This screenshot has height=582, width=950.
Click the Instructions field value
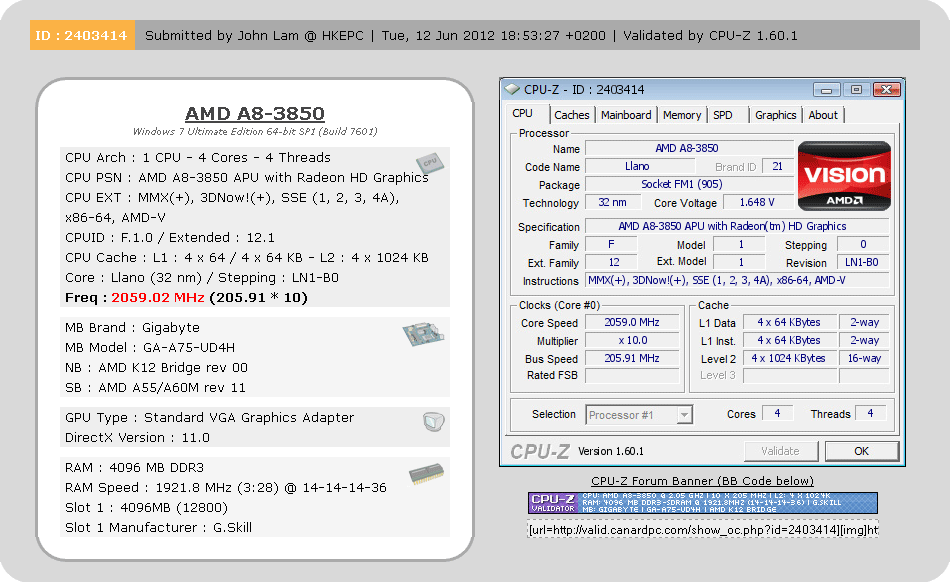[x=736, y=280]
